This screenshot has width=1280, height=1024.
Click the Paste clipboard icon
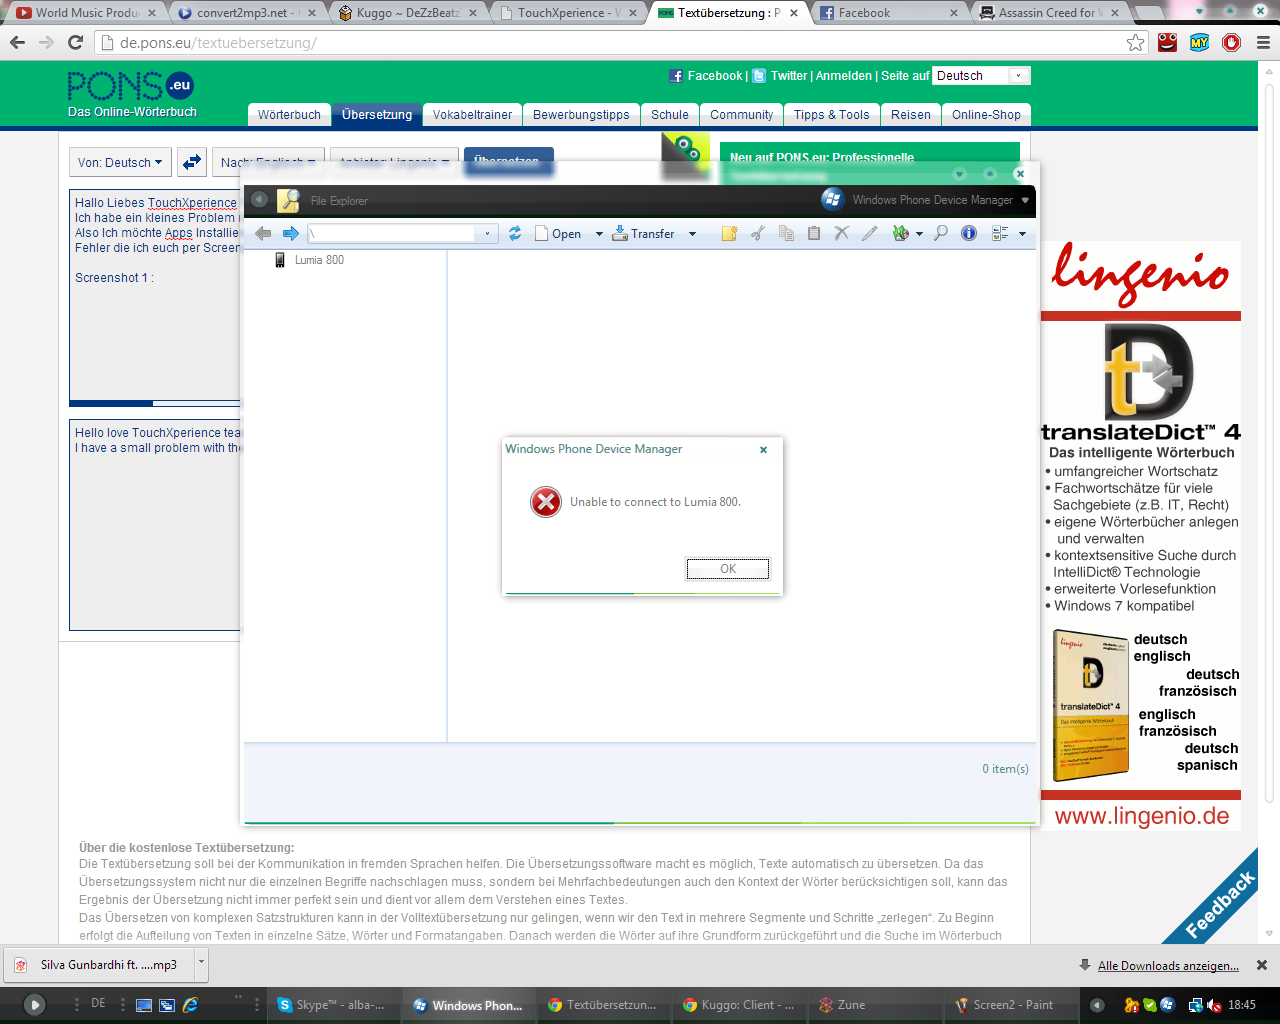pyautogui.click(x=814, y=233)
